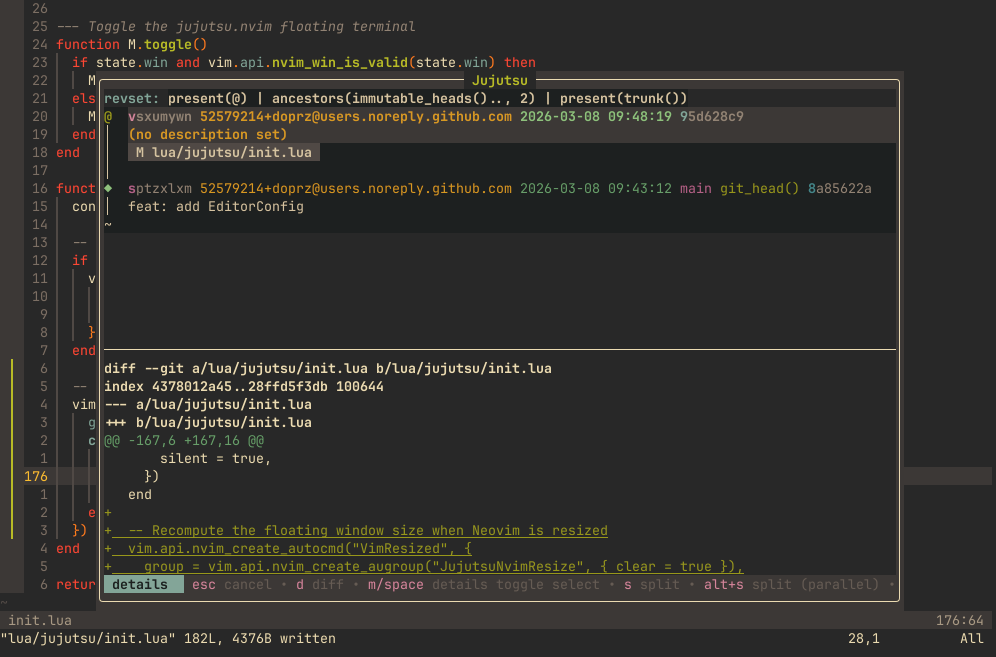Click the (no description set) line
Viewport: 996px width, 657px height.
(208, 135)
